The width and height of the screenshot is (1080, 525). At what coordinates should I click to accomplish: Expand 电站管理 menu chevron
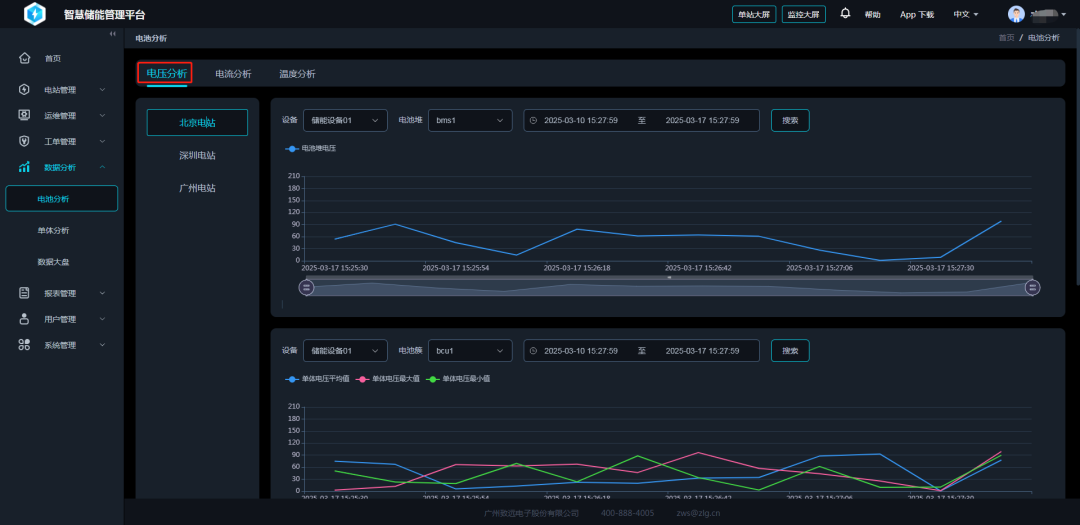click(x=102, y=90)
